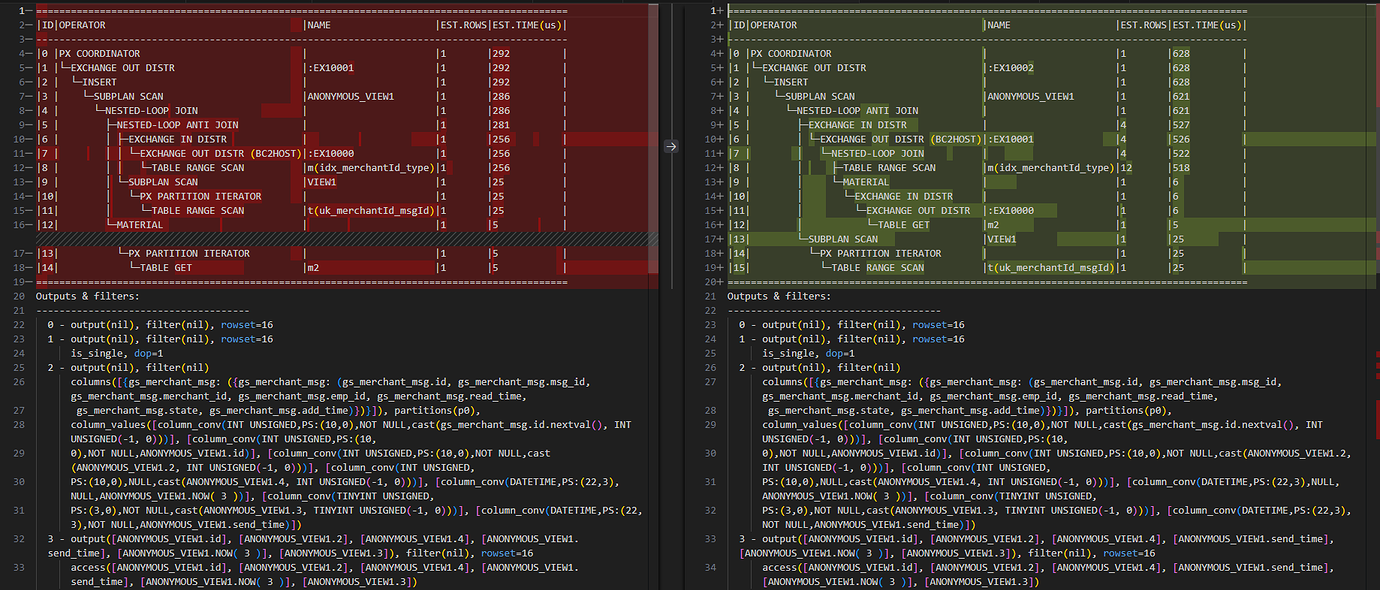Screen dimensions: 1380x590
Task: Click 'is_single, dop=1' in the left pane
Action: click(x=118, y=354)
